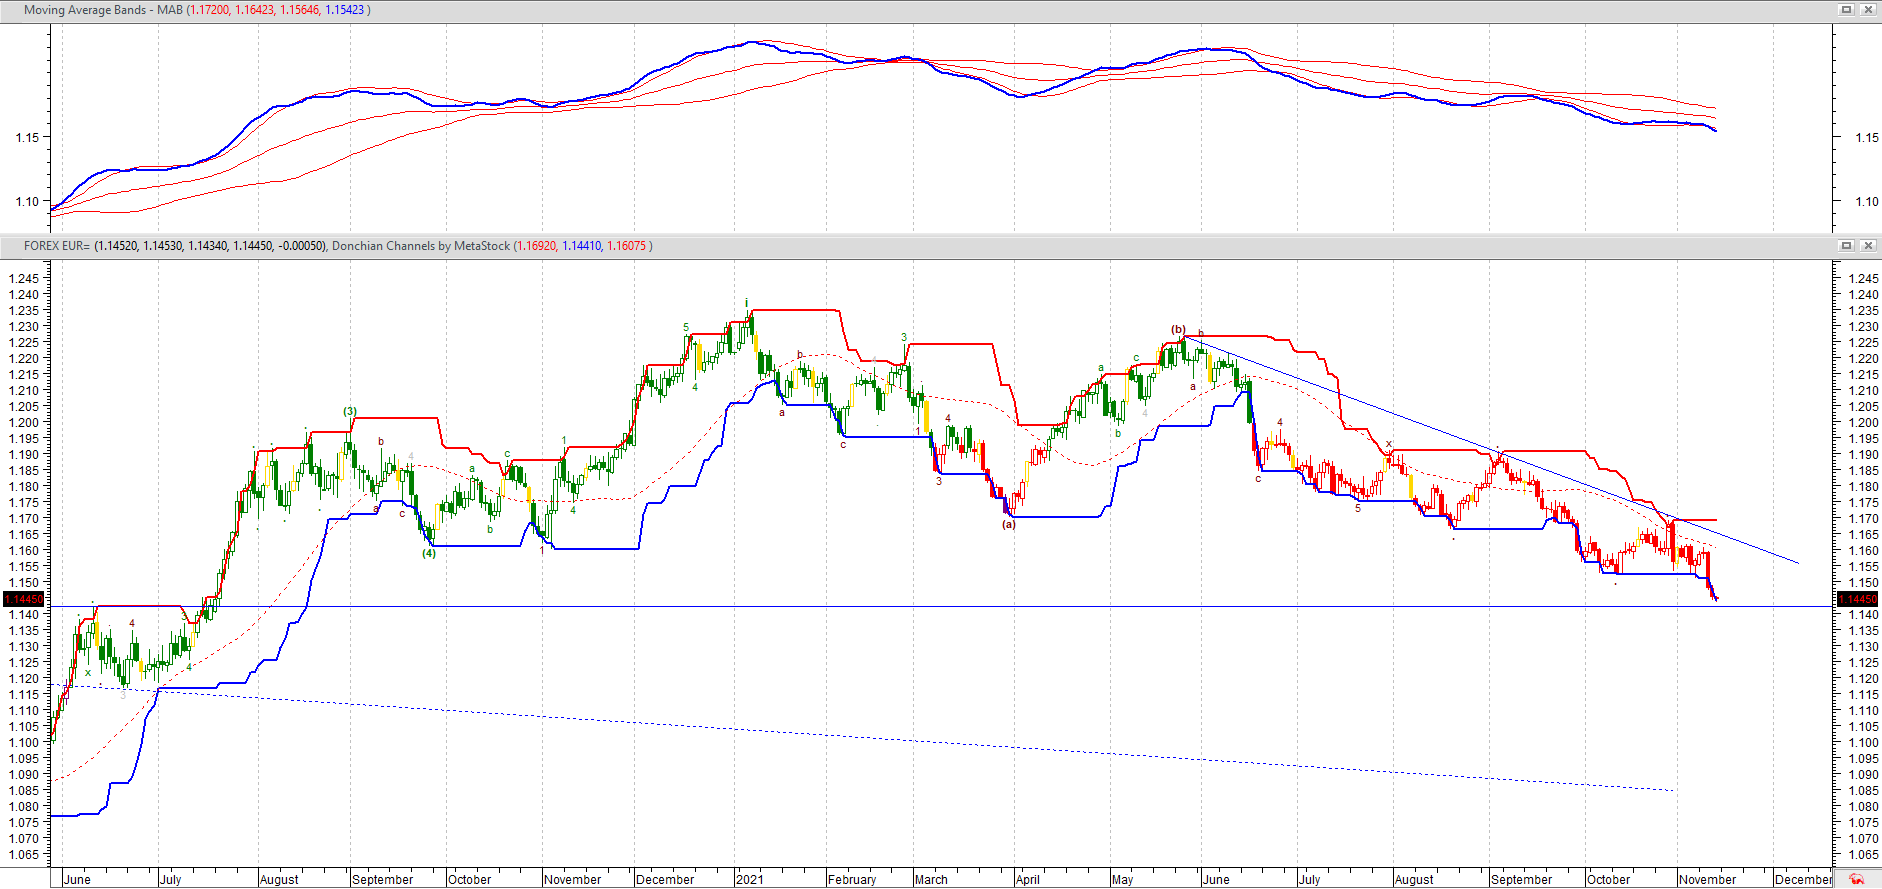Select the green (4) wave label
The width and height of the screenshot is (1882, 889).
[428, 553]
